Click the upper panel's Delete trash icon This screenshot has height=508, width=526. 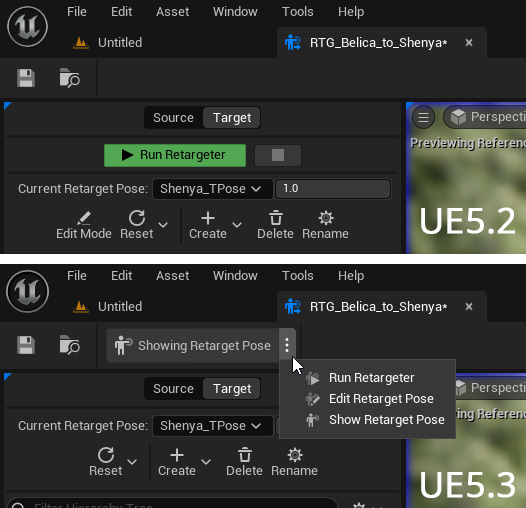coord(276,218)
